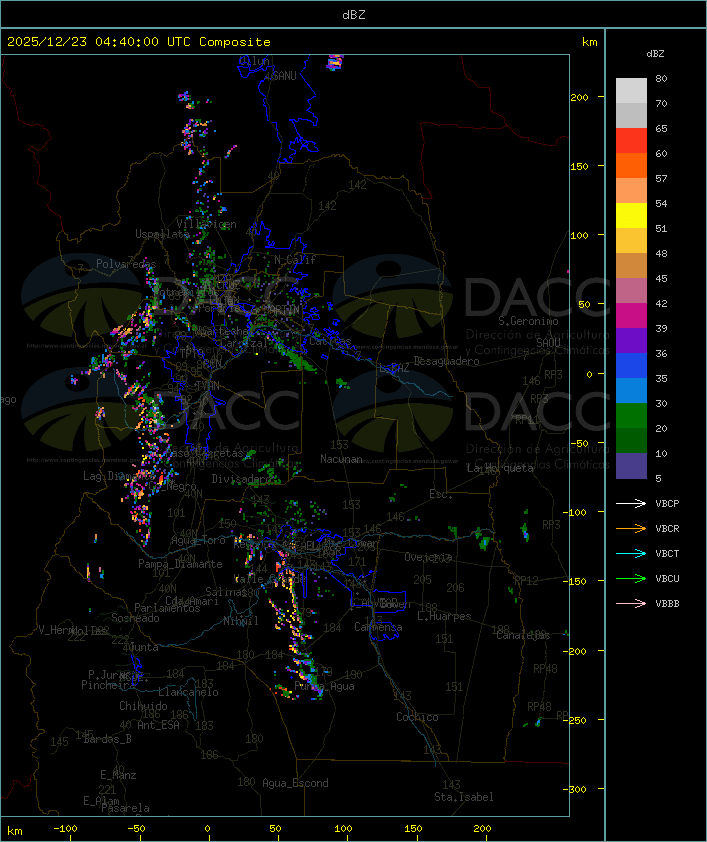The height and width of the screenshot is (842, 707).
Task: Click the Polvaredas map label
Action: [126, 264]
